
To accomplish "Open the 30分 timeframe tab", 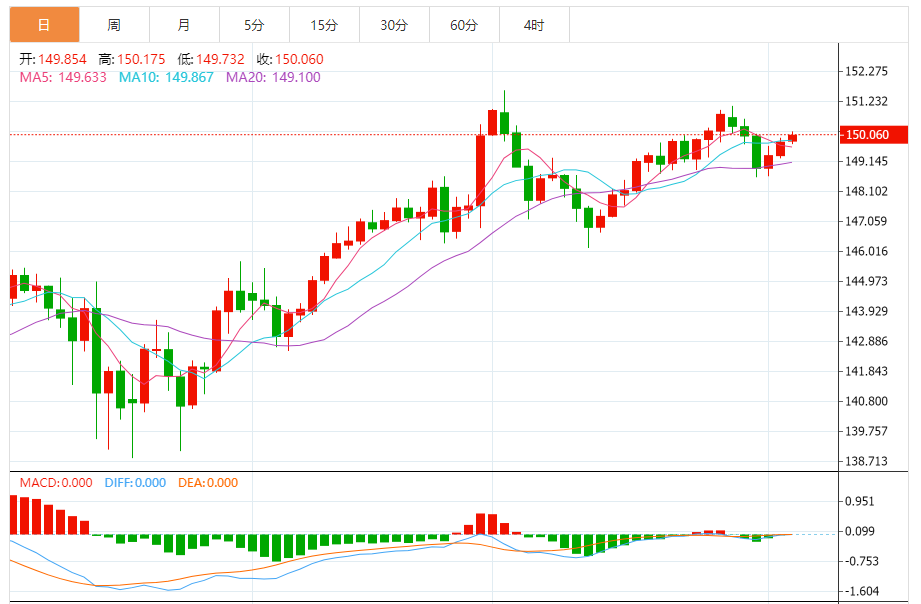I will (x=394, y=25).
